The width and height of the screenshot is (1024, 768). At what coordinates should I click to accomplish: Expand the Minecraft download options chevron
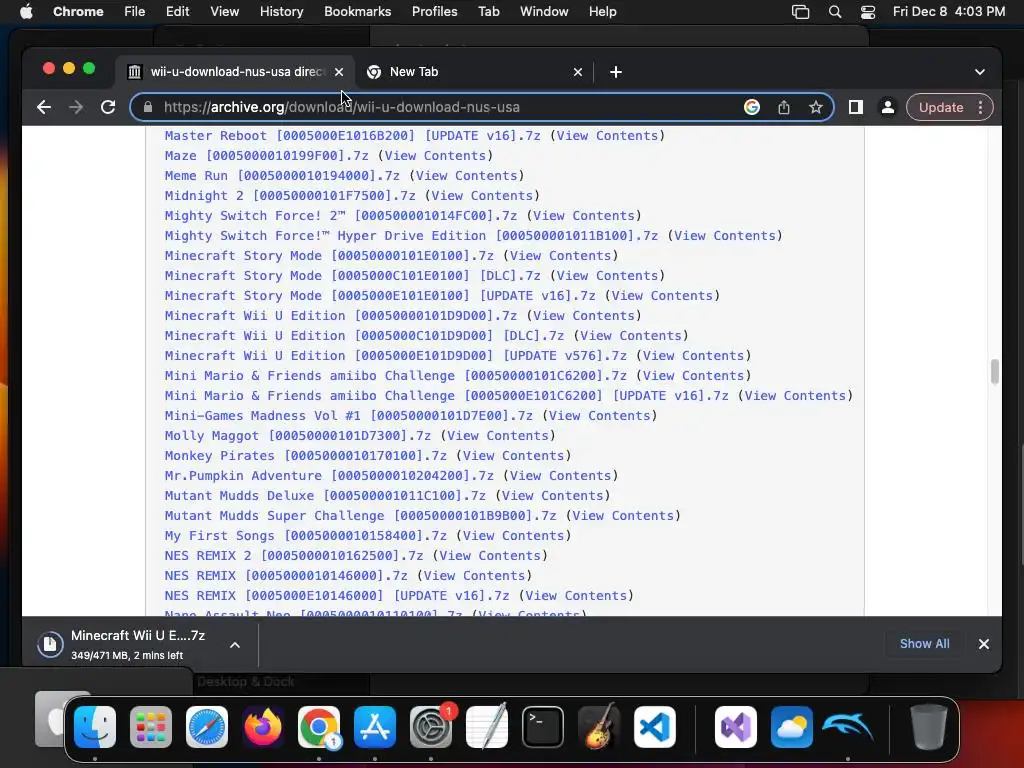pyautogui.click(x=235, y=645)
